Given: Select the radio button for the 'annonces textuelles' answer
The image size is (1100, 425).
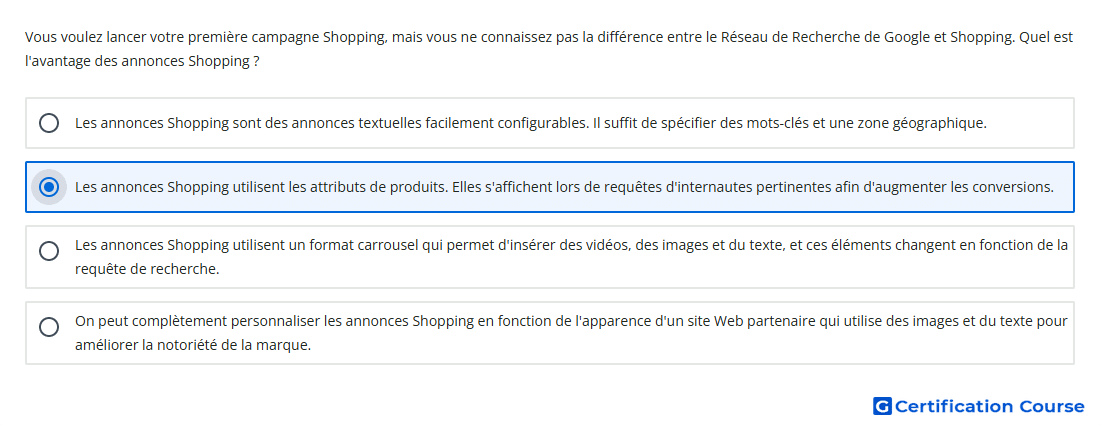Looking at the screenshot, I should tap(49, 123).
